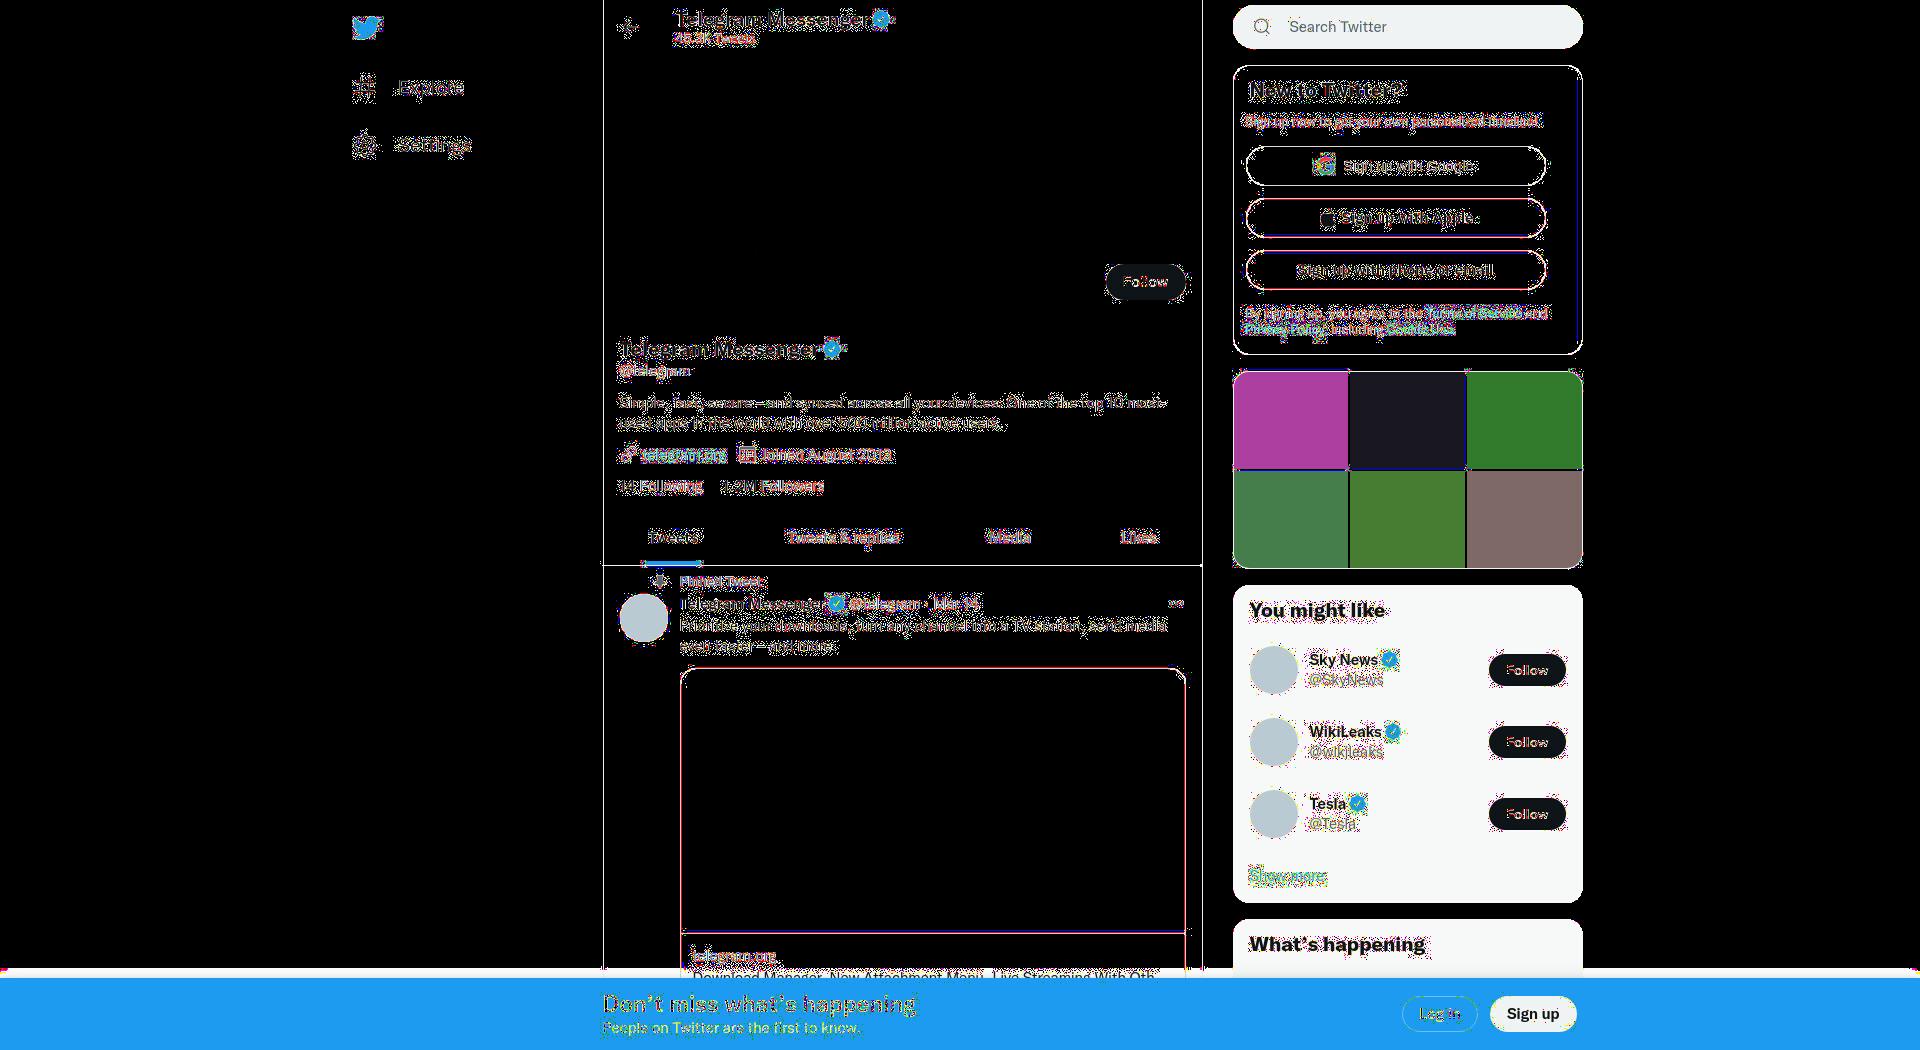Open the @telegram handle in the pinned tweet
The image size is (1920, 1050).
(884, 604)
